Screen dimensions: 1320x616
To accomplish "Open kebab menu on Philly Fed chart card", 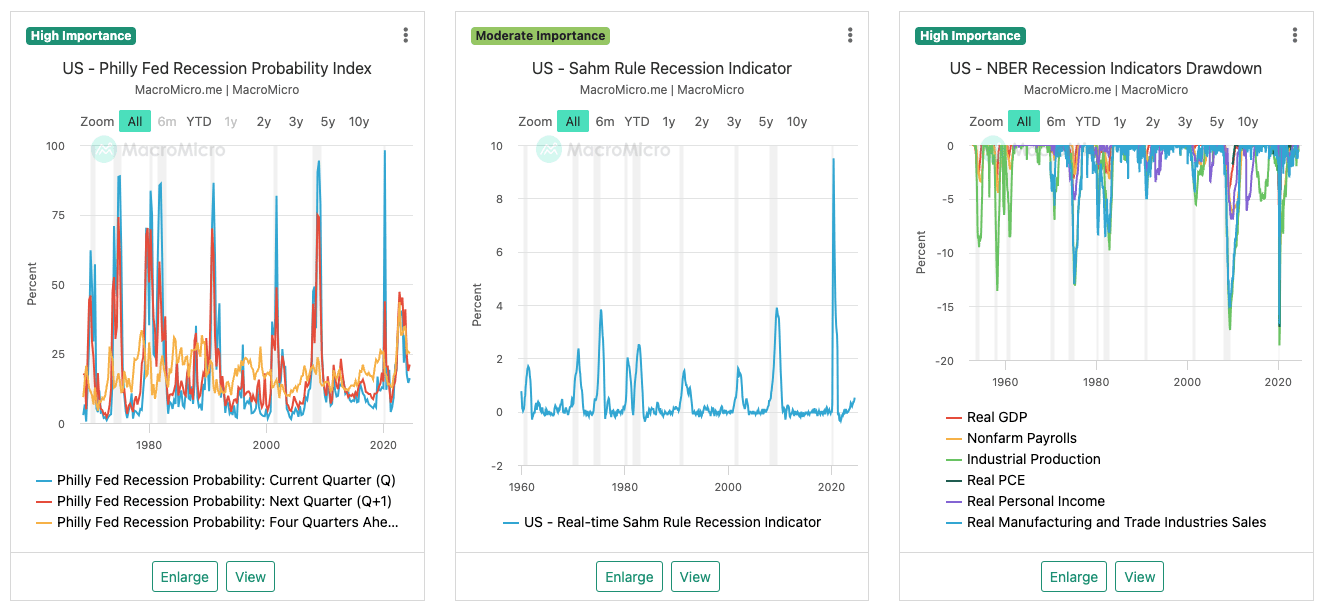I will coord(405,36).
